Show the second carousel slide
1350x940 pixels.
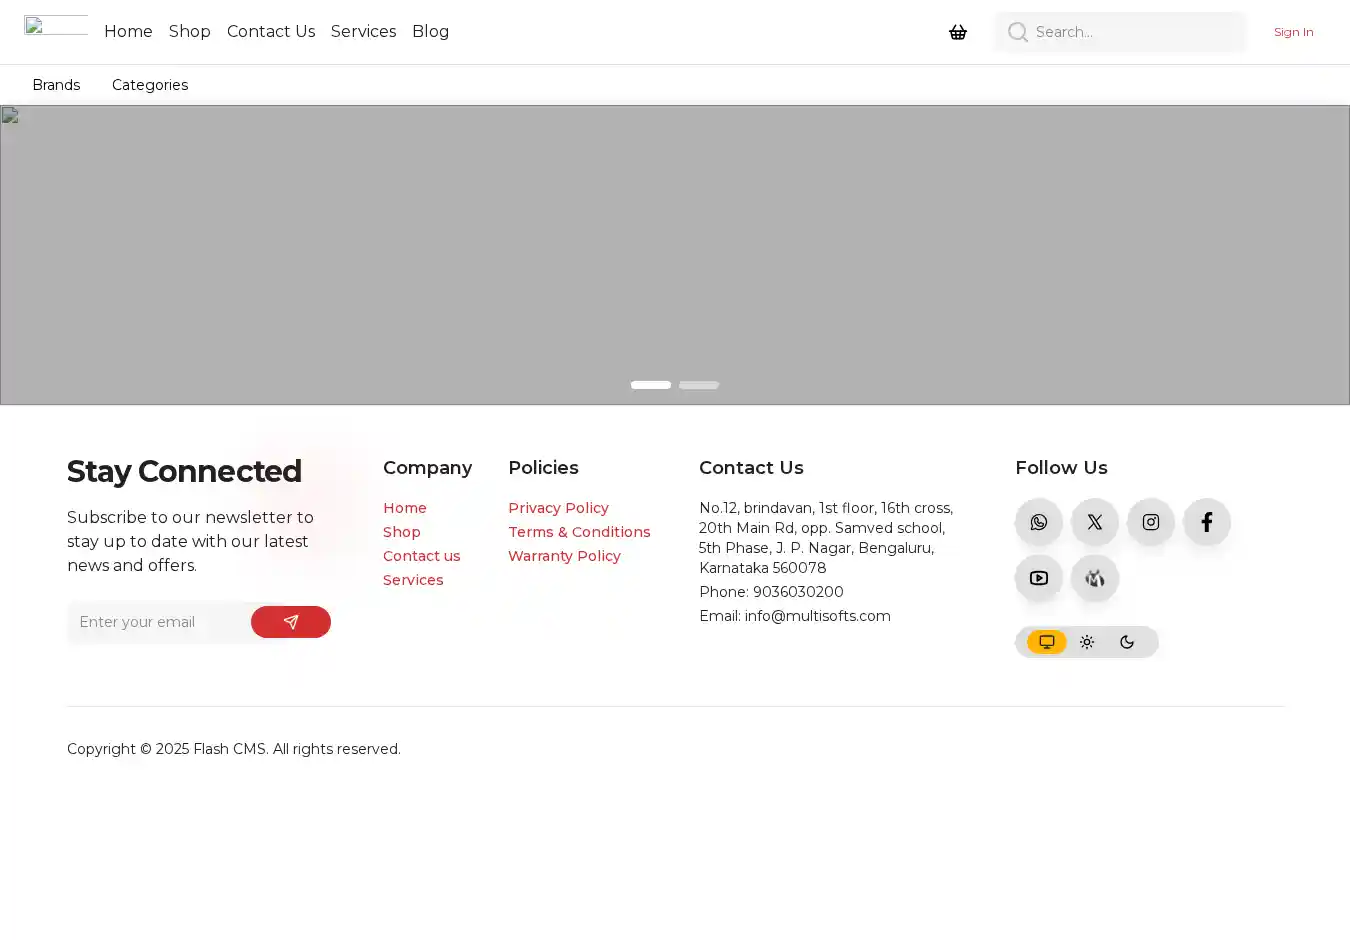[699, 385]
